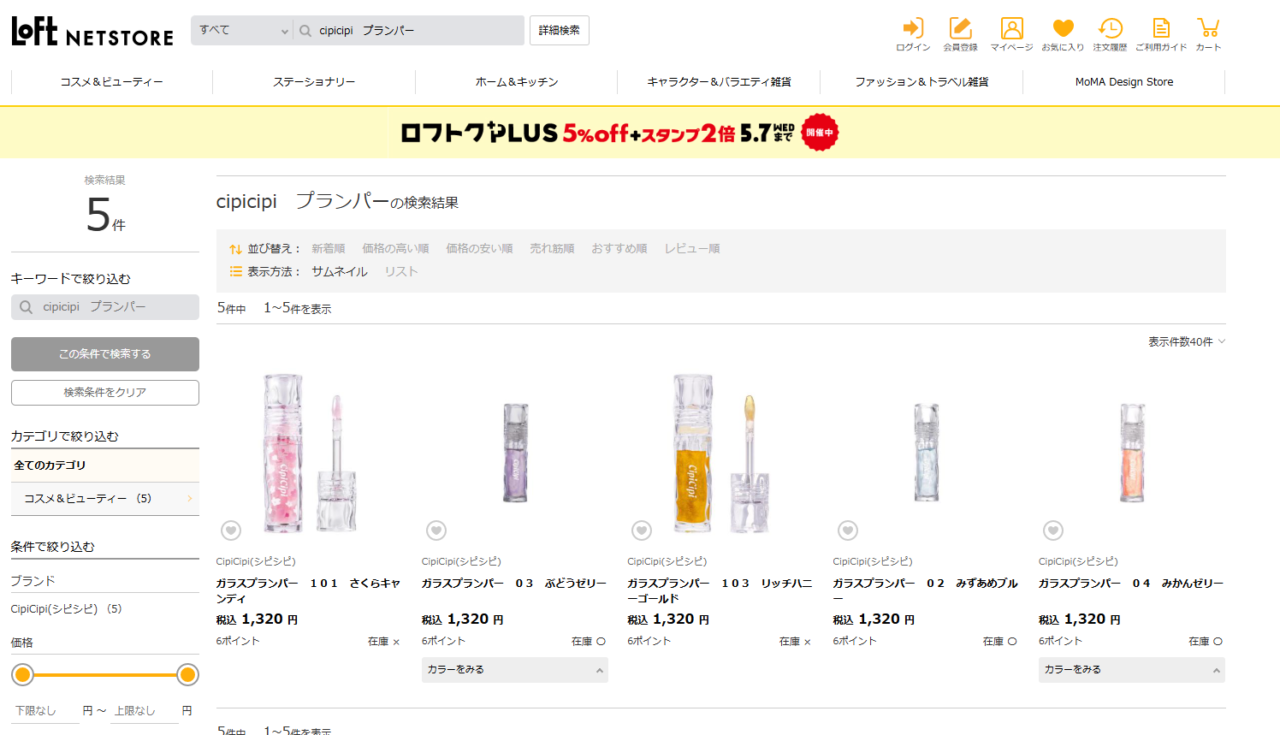Open member registration (会員登録) icon

click(x=960, y=34)
